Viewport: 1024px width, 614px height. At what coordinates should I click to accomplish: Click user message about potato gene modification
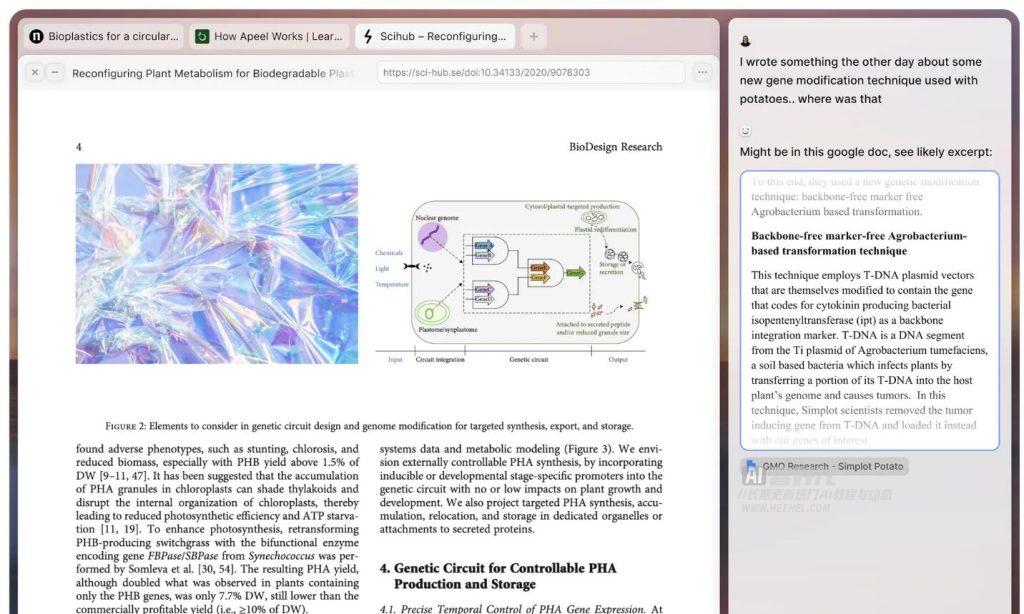pyautogui.click(x=860, y=80)
